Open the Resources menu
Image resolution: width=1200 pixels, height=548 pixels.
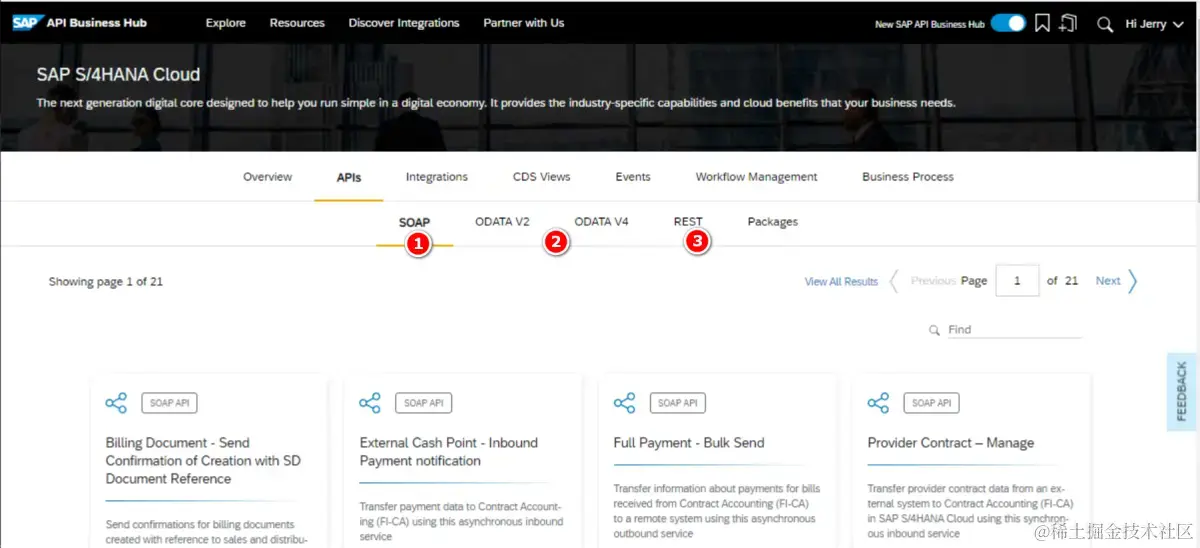click(297, 23)
